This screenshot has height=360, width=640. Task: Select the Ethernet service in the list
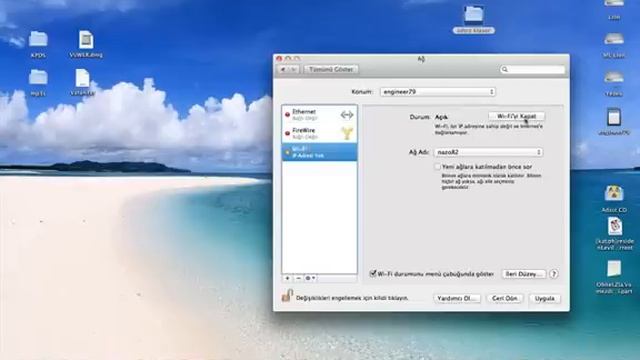click(320, 115)
